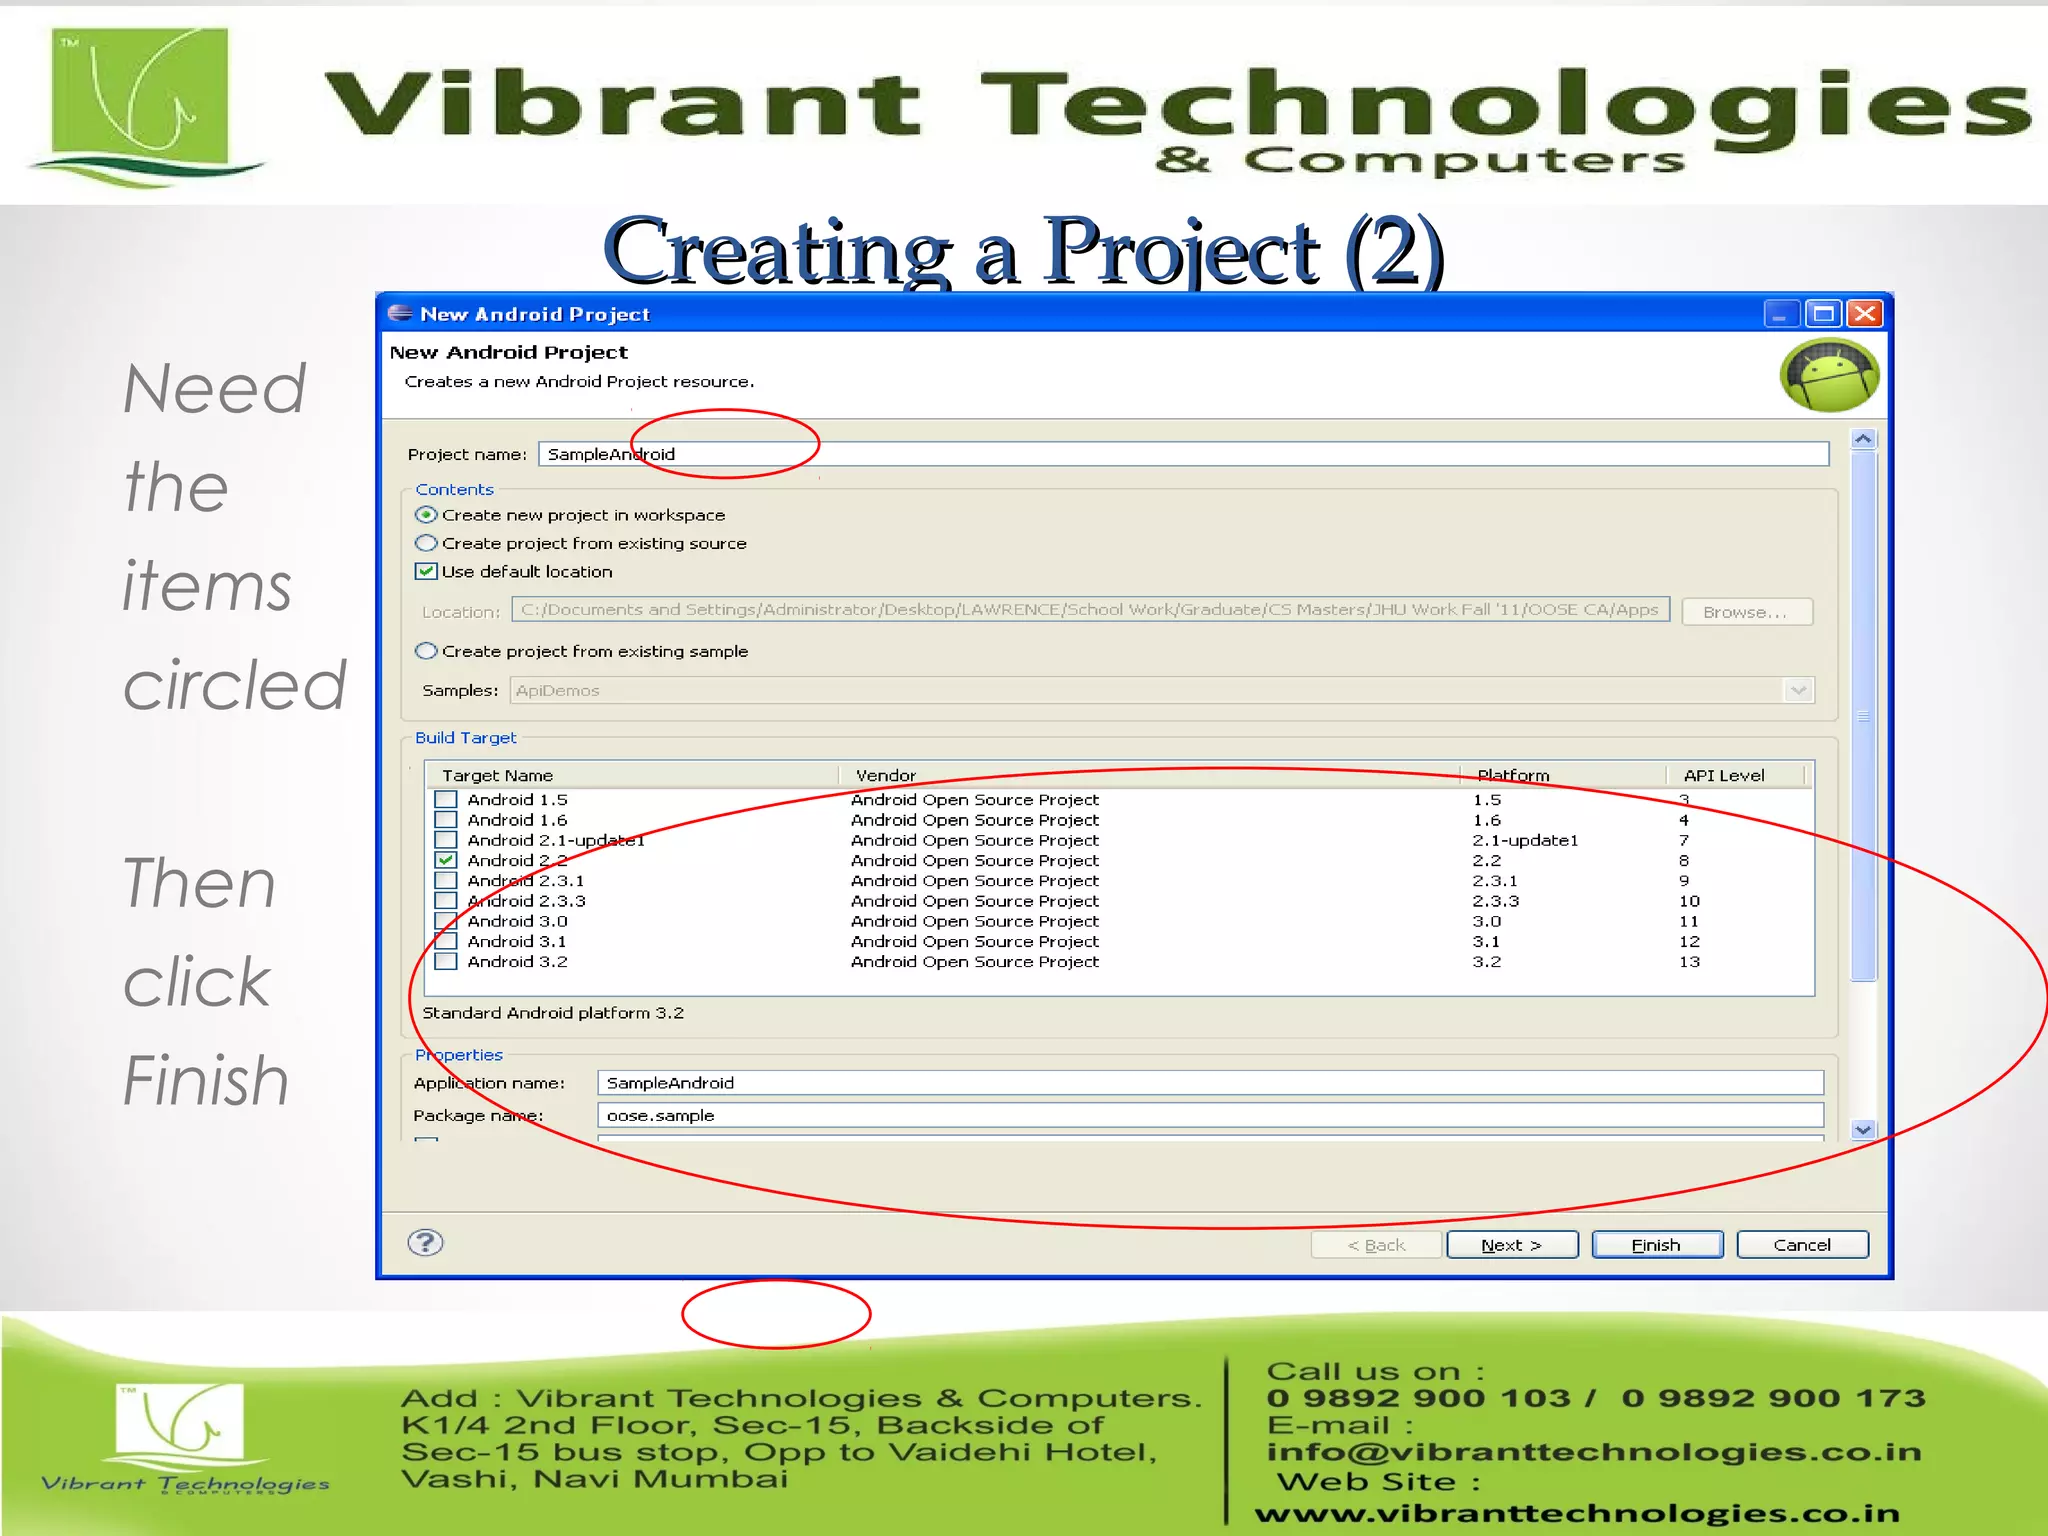This screenshot has height=1536, width=2048.
Task: Click scrollbar down arrow in dialog
Action: click(1862, 1130)
